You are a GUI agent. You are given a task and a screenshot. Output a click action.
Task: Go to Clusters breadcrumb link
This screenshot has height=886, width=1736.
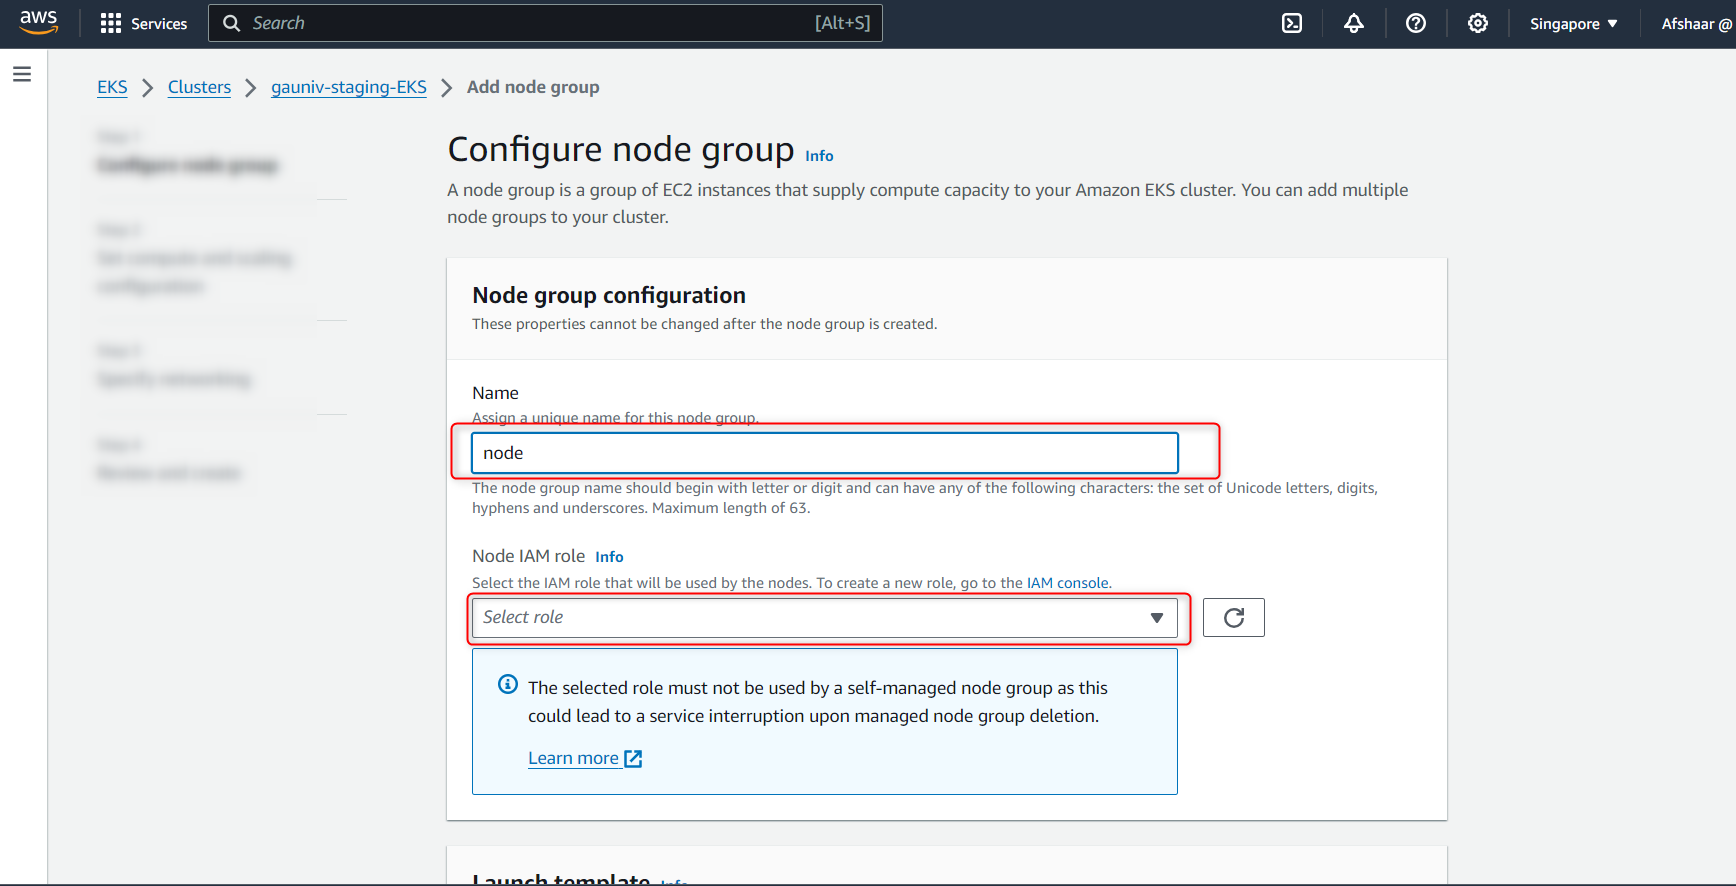click(199, 87)
